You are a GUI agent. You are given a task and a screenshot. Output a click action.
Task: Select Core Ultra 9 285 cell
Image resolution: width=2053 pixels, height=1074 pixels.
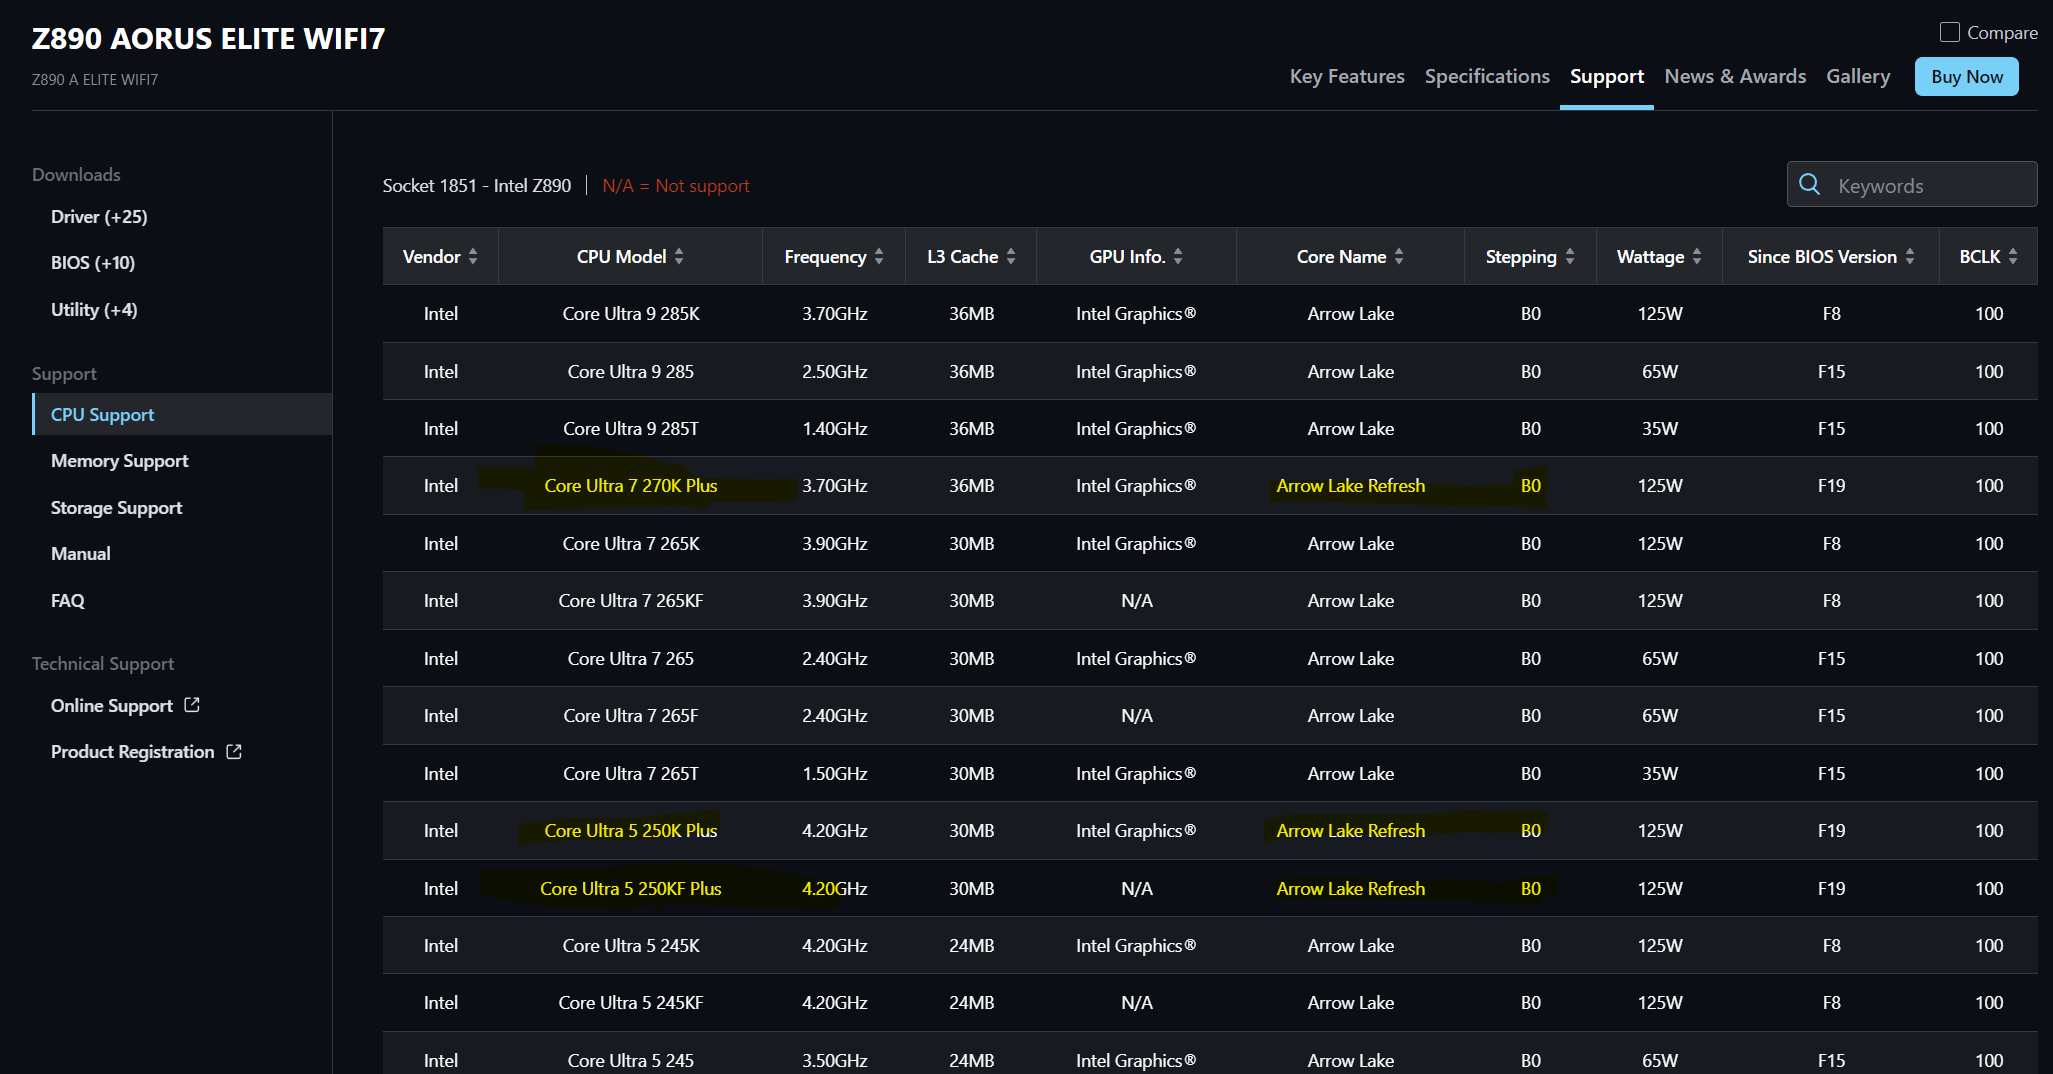click(631, 371)
